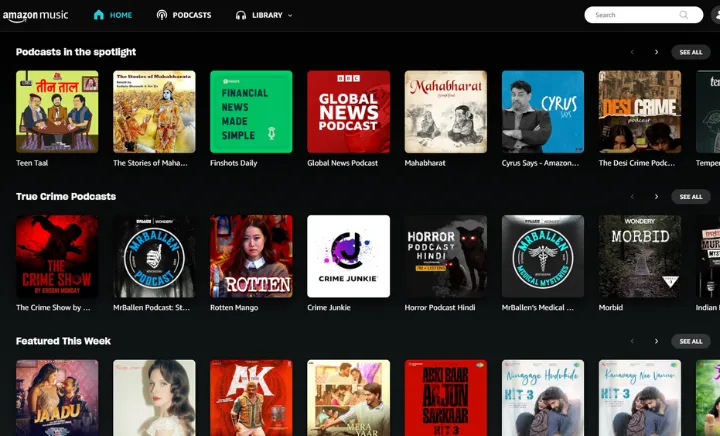Click the search magnifier icon
Viewport: 720px width, 436px height.
click(x=684, y=15)
